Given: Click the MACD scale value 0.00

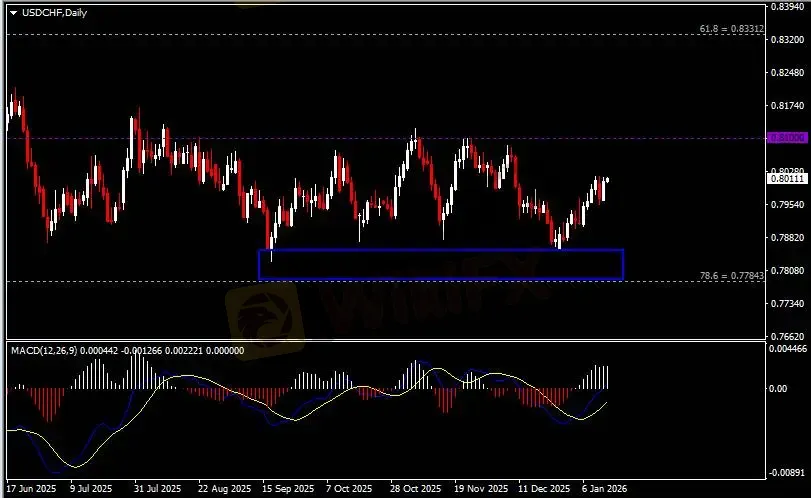Looking at the screenshot, I should click(x=778, y=388).
